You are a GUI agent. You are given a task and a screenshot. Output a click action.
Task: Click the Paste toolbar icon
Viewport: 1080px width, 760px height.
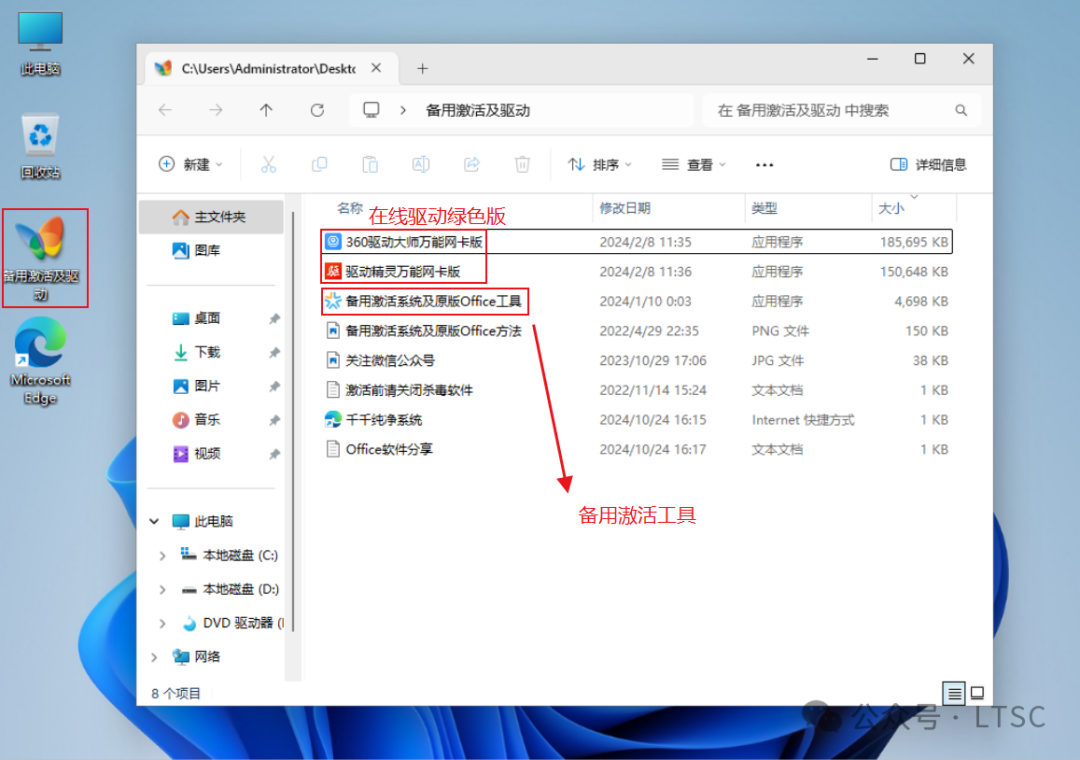tap(370, 165)
